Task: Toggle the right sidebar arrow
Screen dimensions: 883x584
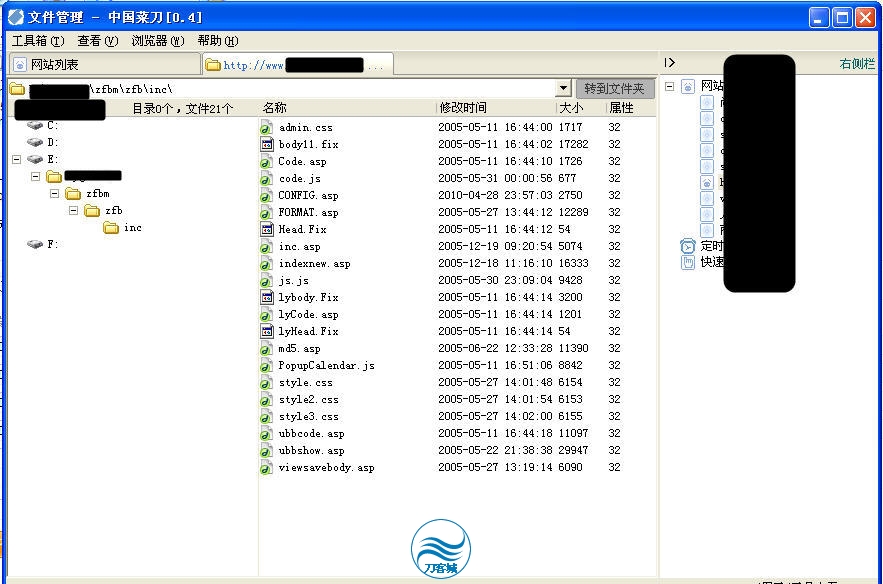Action: 669,63
